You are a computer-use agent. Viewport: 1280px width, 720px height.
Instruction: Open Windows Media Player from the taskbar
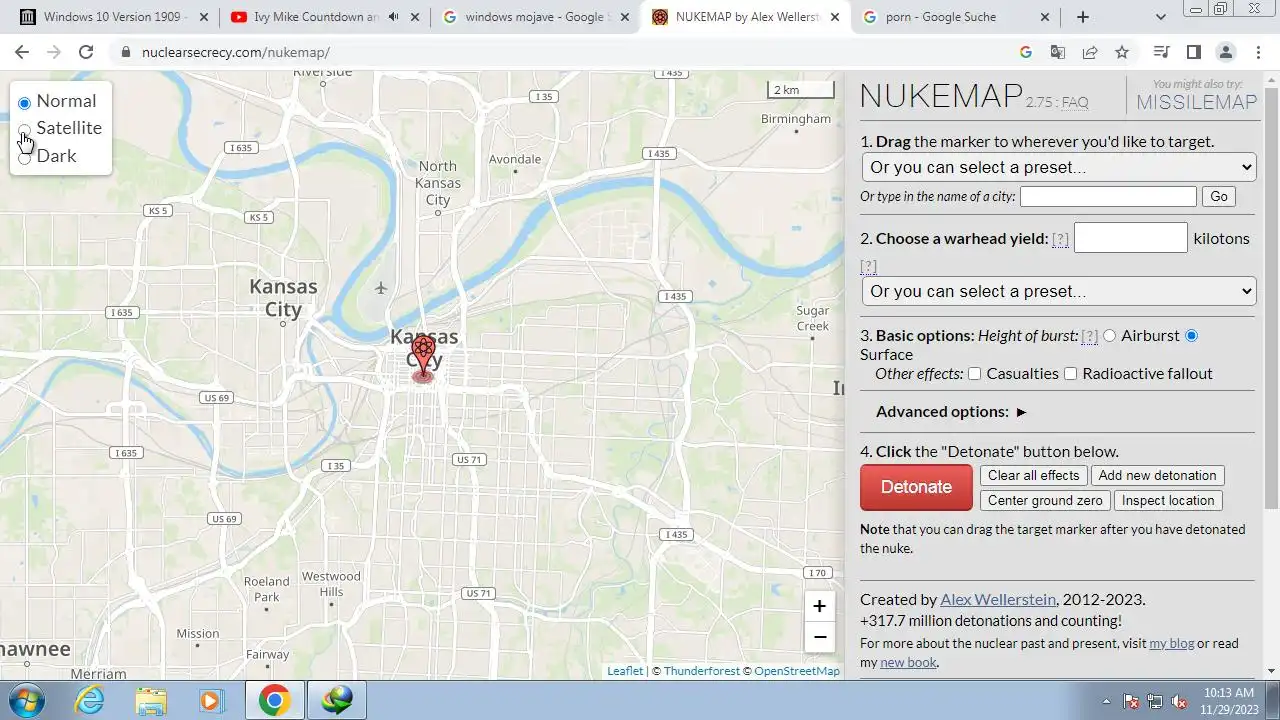point(211,700)
